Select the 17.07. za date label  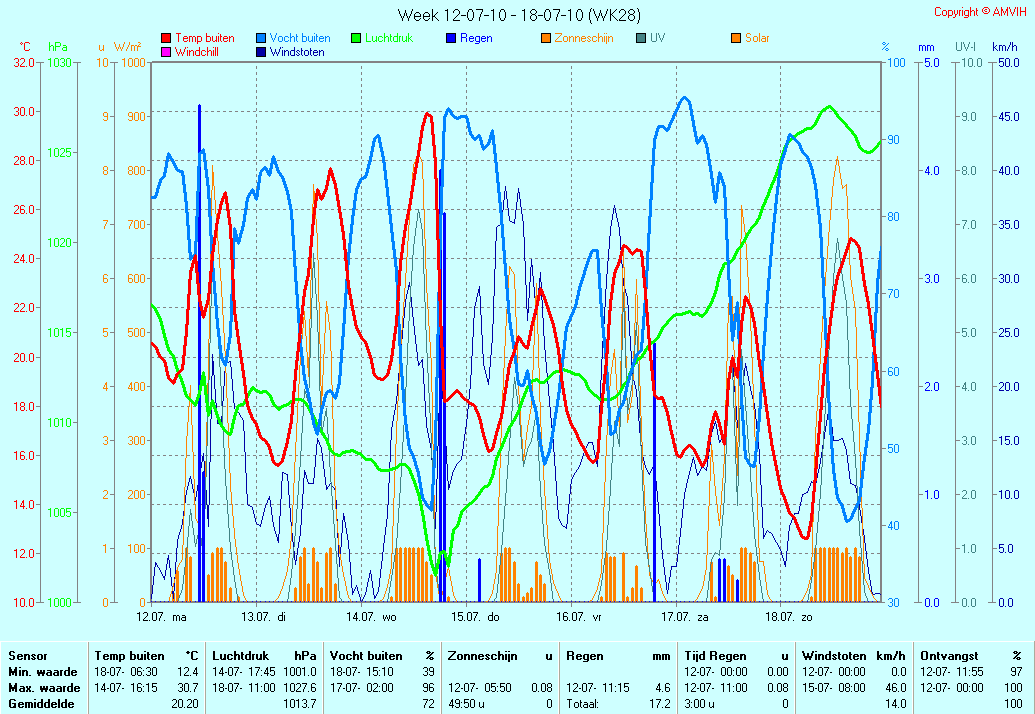(684, 618)
